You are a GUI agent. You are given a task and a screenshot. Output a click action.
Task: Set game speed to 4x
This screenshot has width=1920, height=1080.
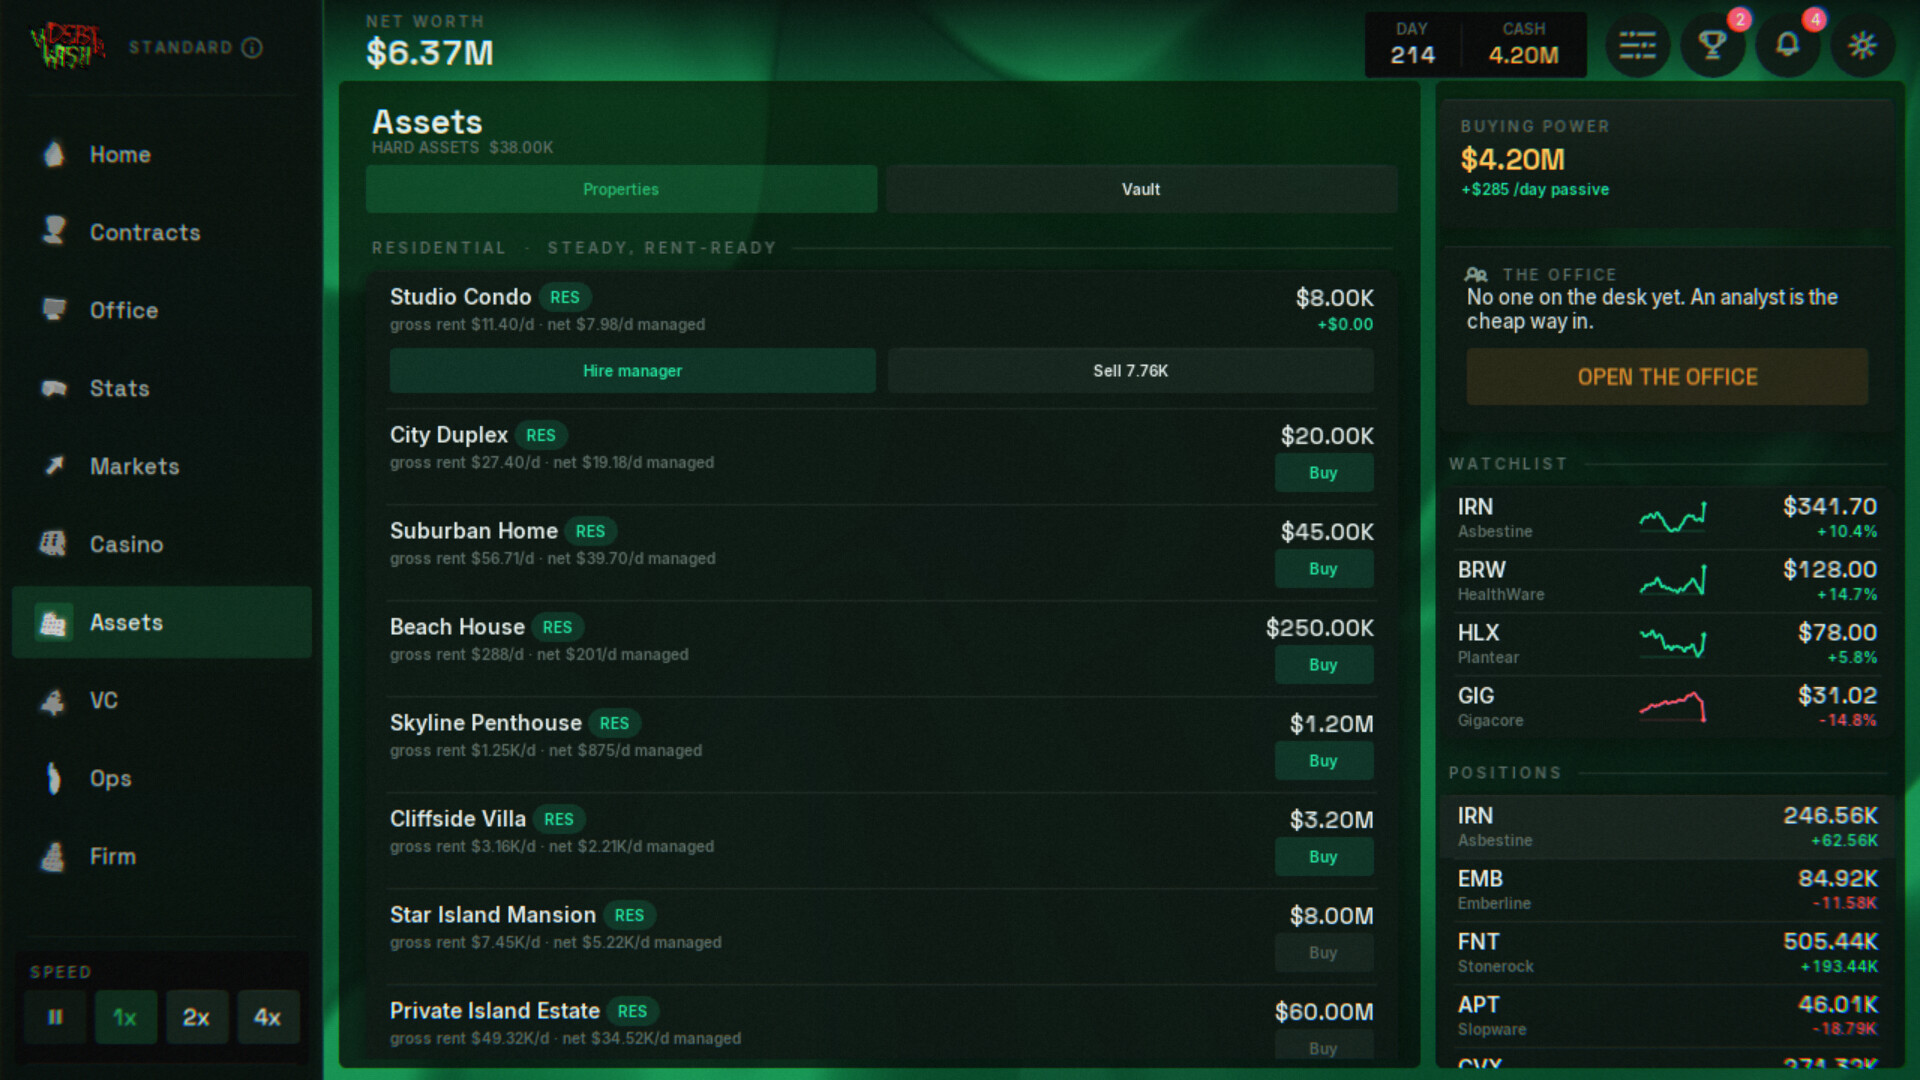coord(268,1017)
